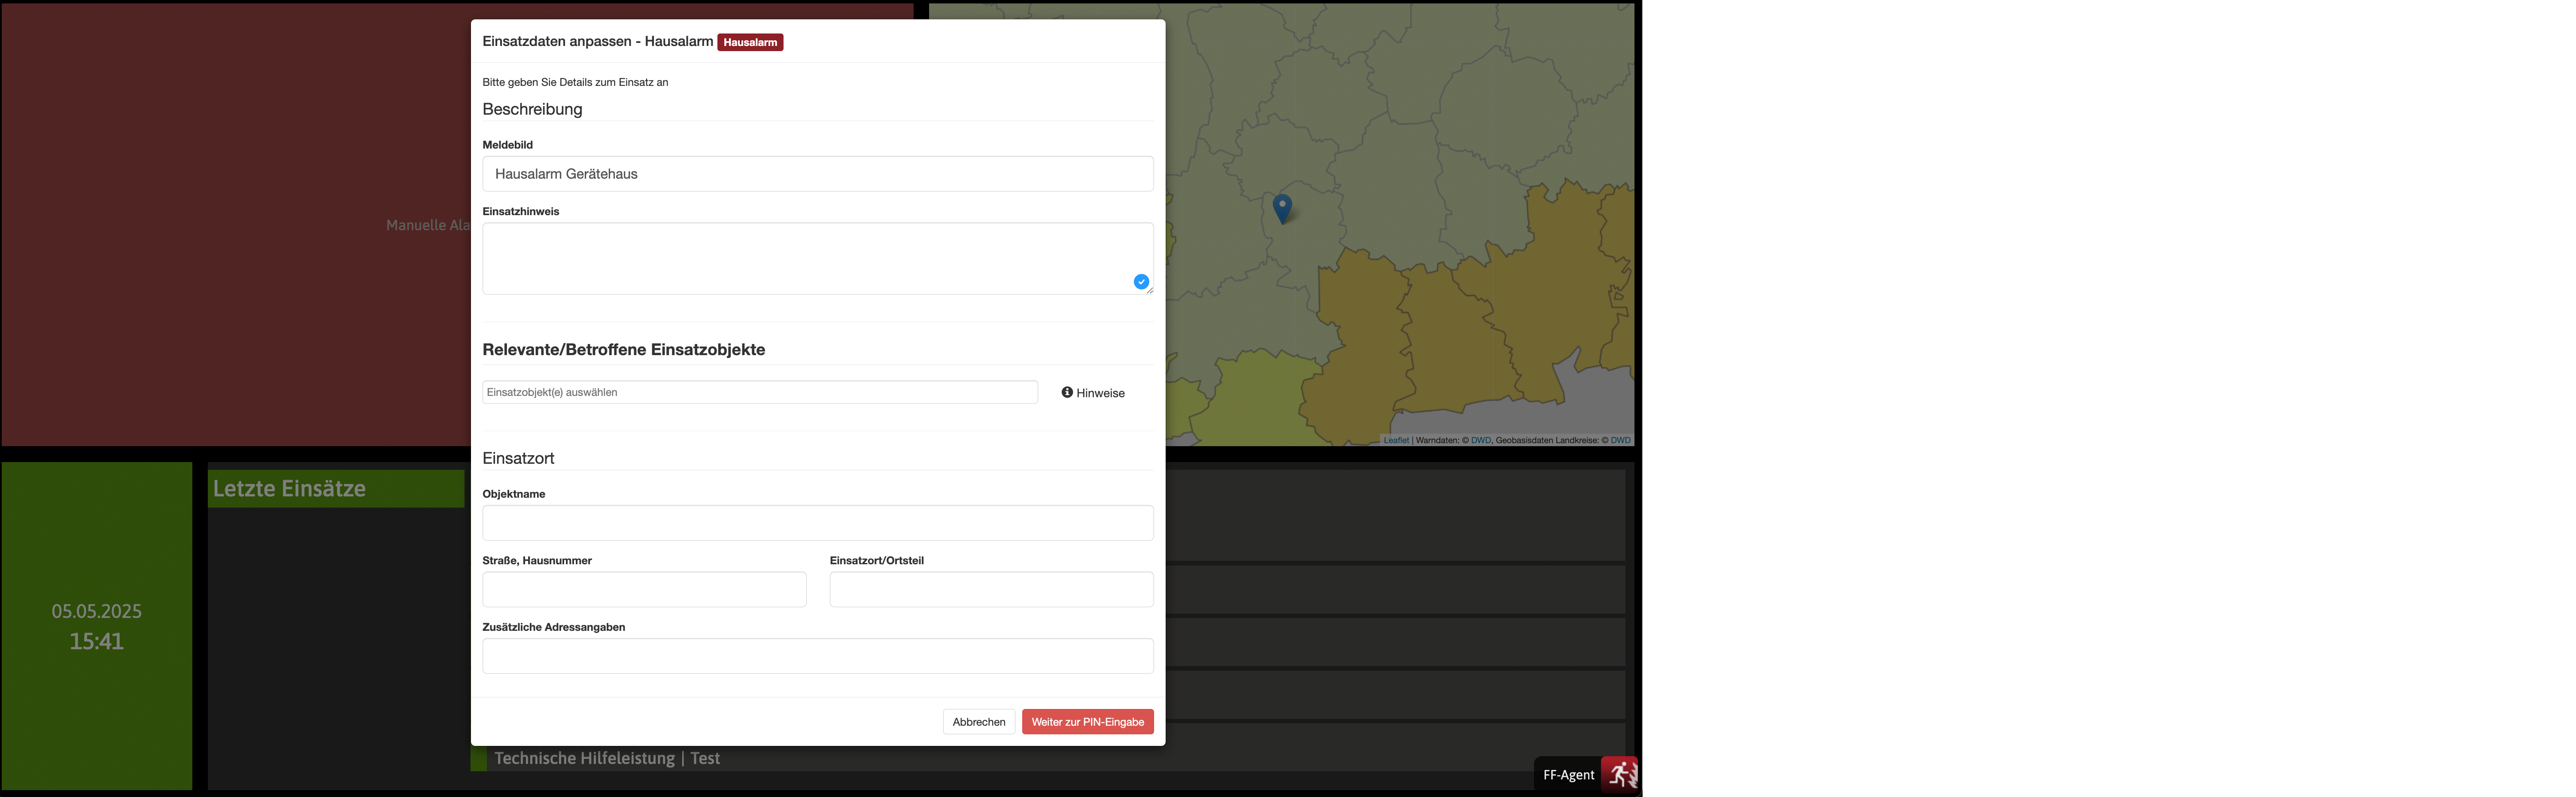Click the 05.05.2025 date display

97,611
